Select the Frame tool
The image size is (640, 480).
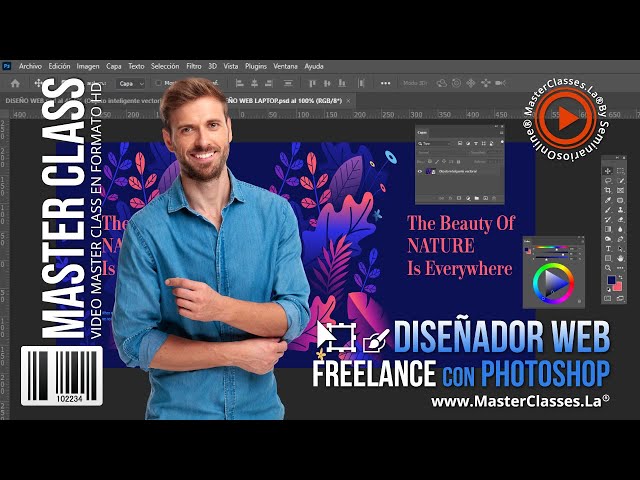[x=620, y=191]
